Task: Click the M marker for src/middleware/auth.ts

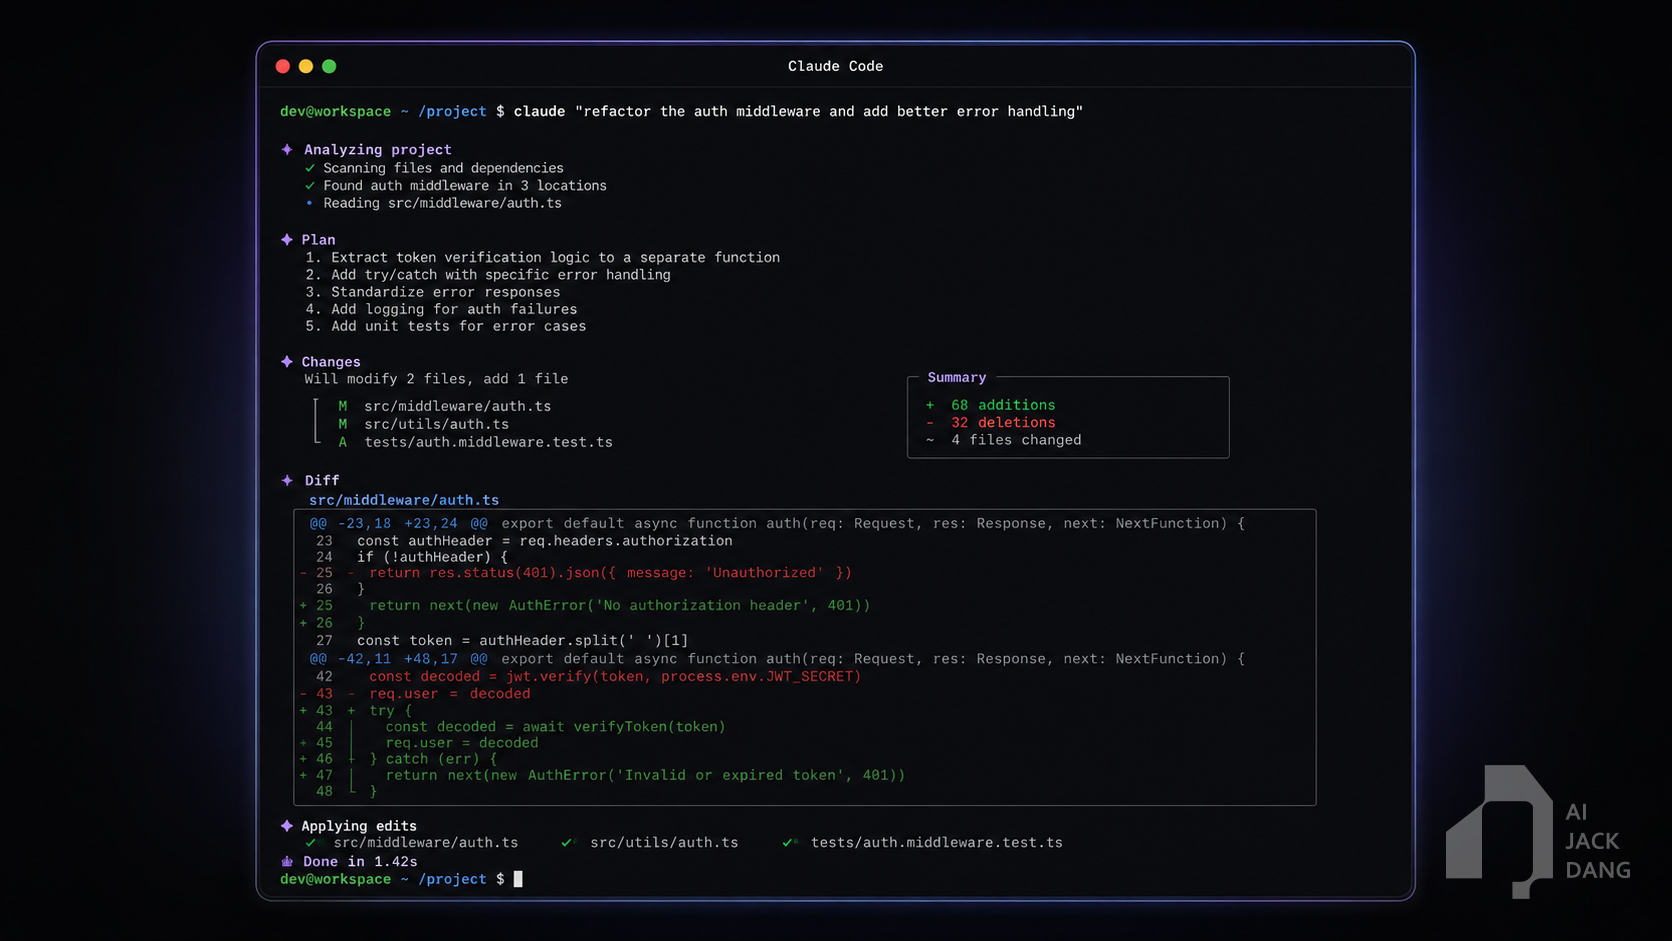Action: [x=343, y=406]
